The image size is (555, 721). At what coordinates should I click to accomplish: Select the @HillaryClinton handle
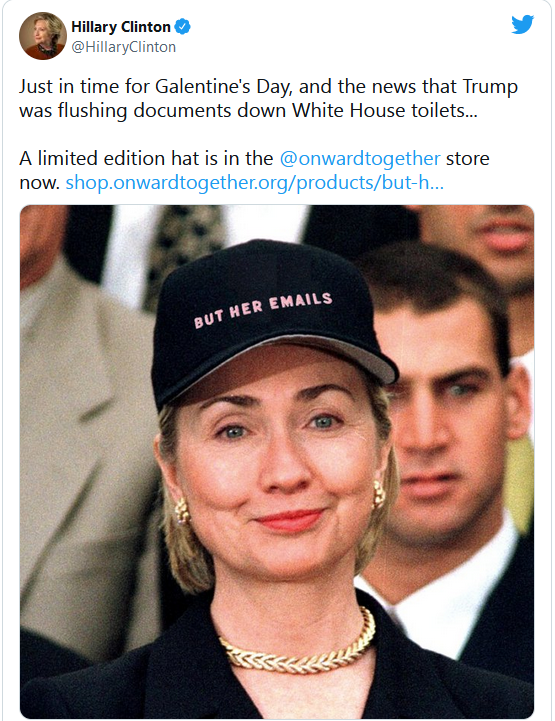click(x=124, y=47)
